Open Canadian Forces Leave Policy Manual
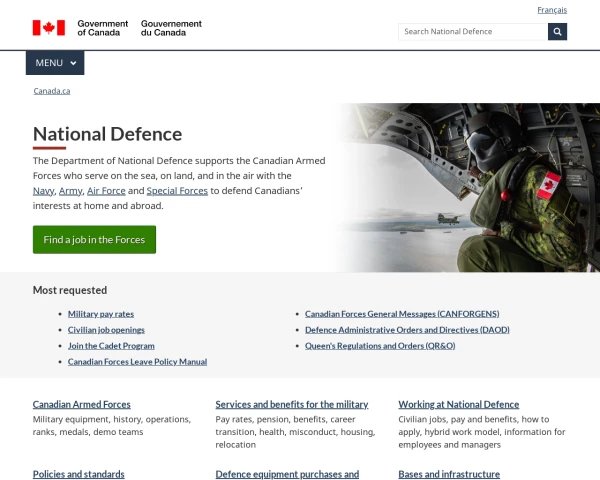 137,361
